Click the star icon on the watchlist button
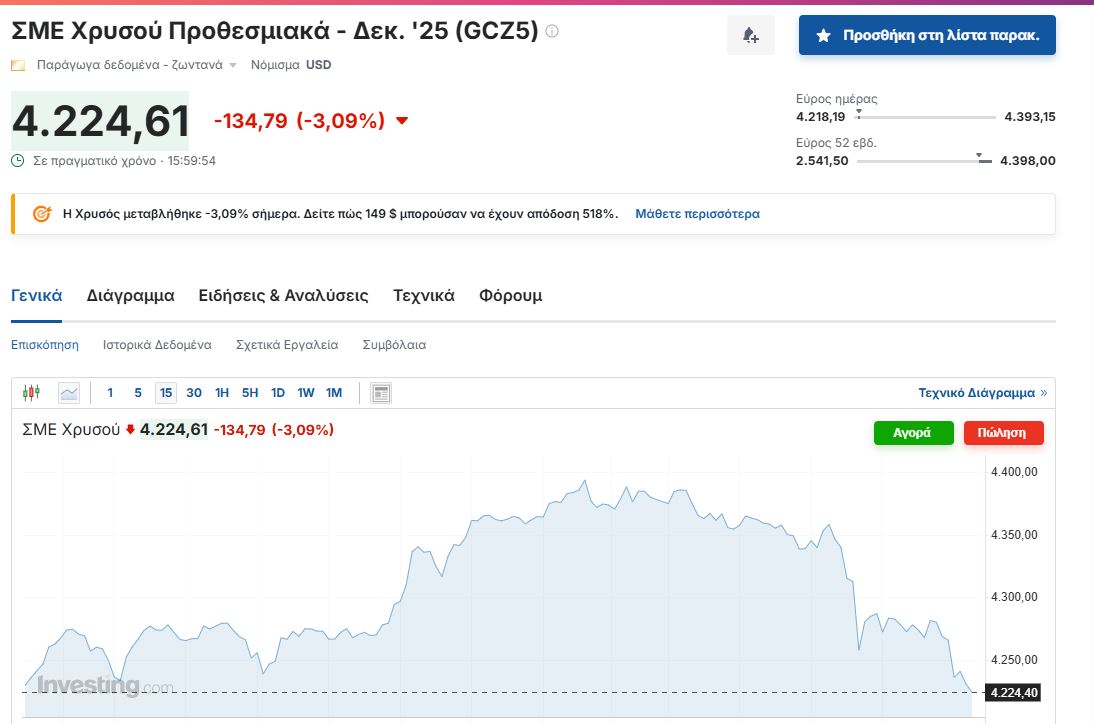This screenshot has width=1094, height=724. 823,36
